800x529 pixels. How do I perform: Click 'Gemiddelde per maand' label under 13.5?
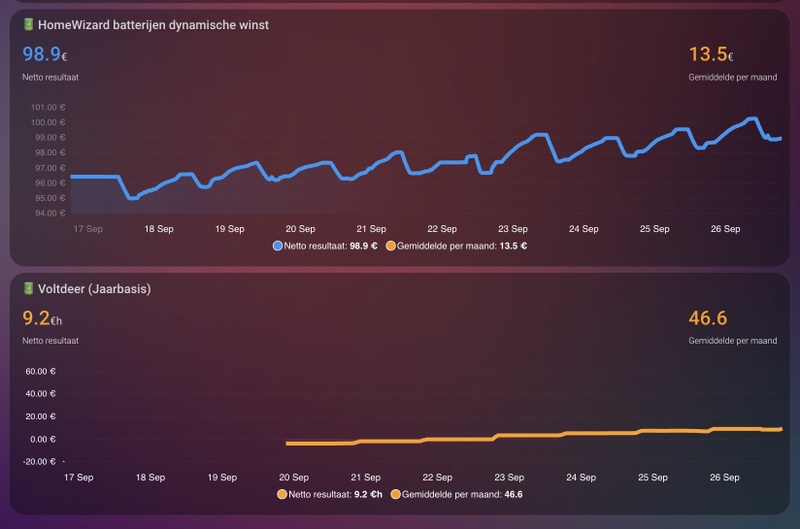pyautogui.click(x=733, y=78)
